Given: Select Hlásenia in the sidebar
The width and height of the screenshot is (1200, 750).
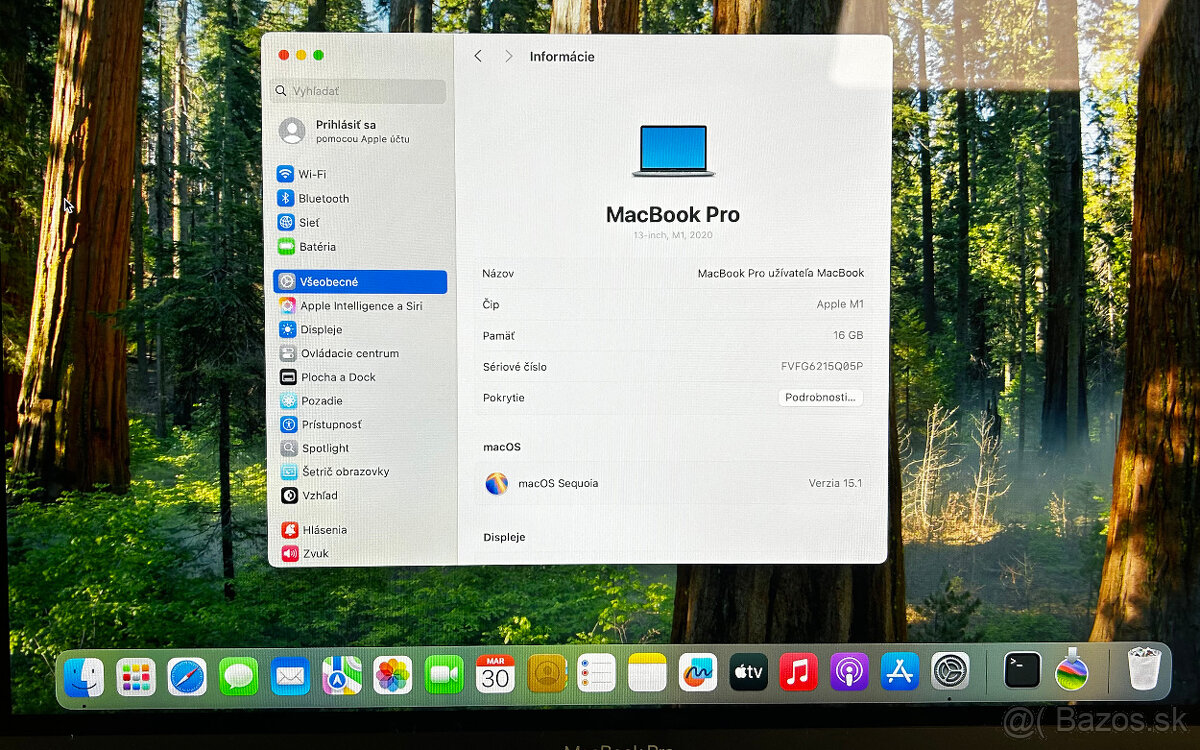Looking at the screenshot, I should click(324, 529).
